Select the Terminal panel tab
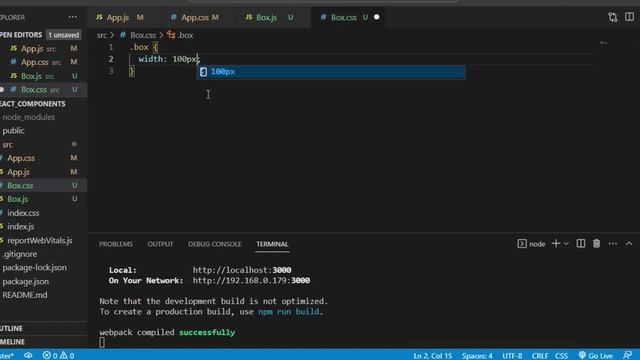Viewport: 640px width, 360px height. (272, 244)
